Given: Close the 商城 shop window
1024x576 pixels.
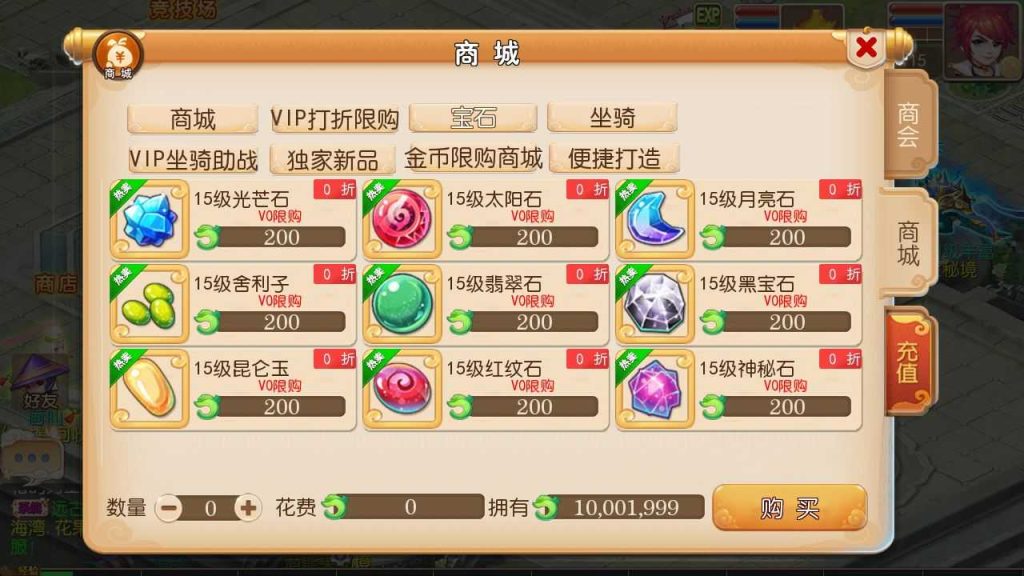Looking at the screenshot, I should coord(867,47).
